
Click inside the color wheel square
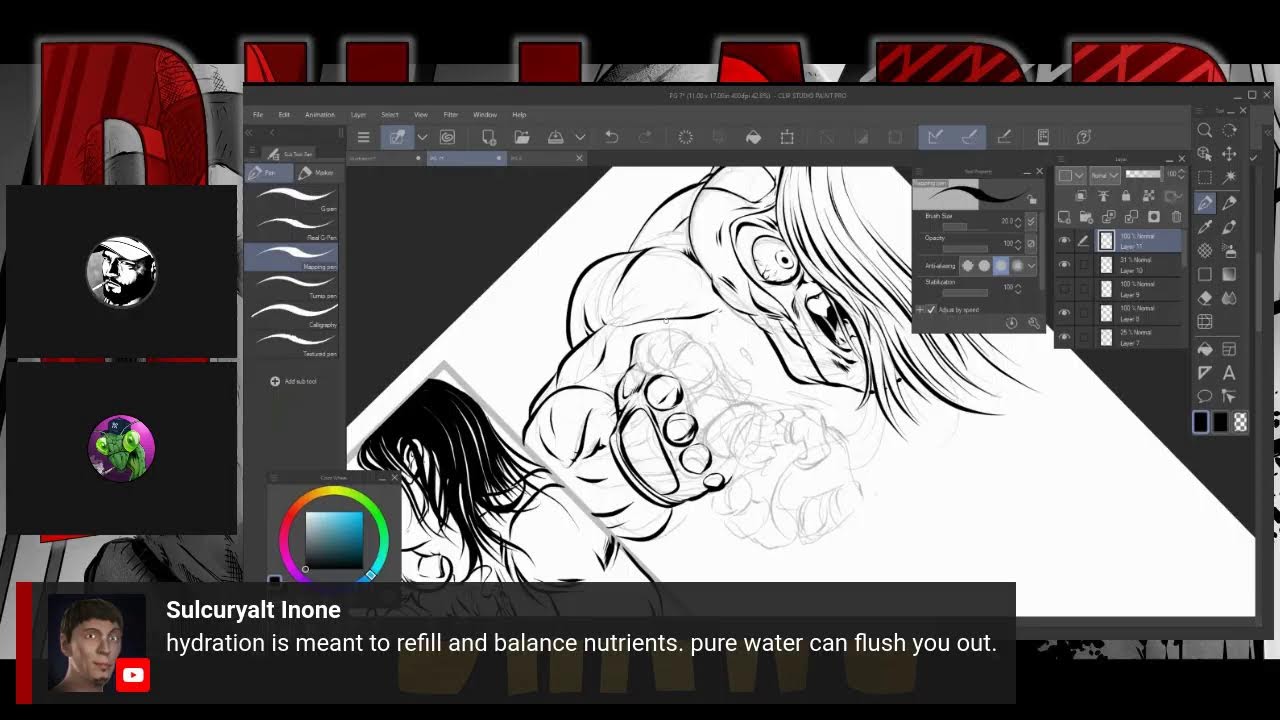pyautogui.click(x=334, y=539)
